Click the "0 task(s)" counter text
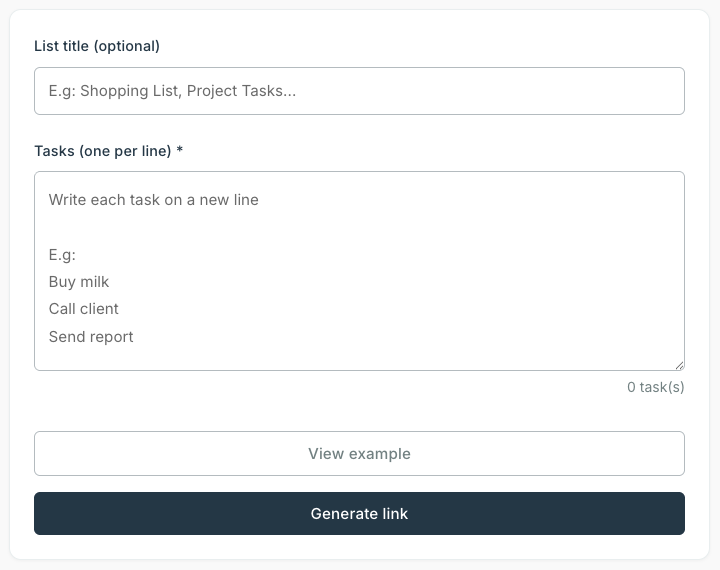The width and height of the screenshot is (720, 570). pyautogui.click(x=655, y=387)
